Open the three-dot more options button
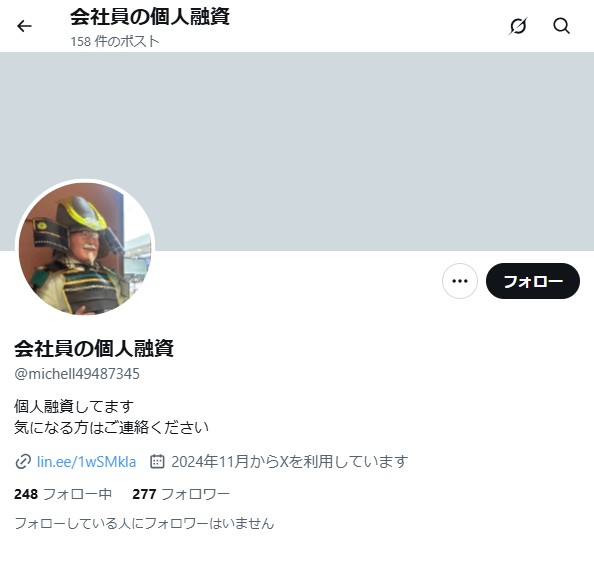Image resolution: width=594 pixels, height=564 pixels. pyautogui.click(x=460, y=281)
